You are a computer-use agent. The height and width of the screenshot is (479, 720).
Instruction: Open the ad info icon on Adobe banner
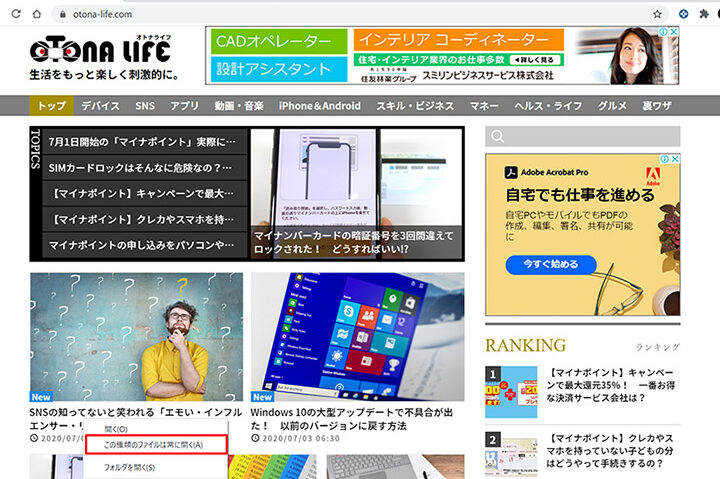coord(664,159)
